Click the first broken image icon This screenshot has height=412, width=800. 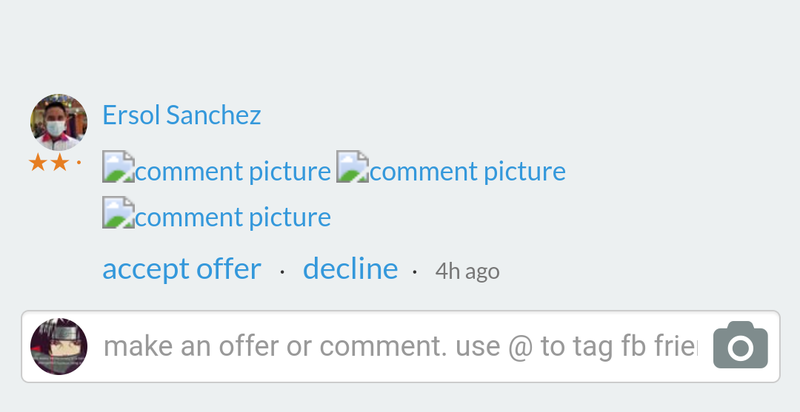tap(118, 166)
